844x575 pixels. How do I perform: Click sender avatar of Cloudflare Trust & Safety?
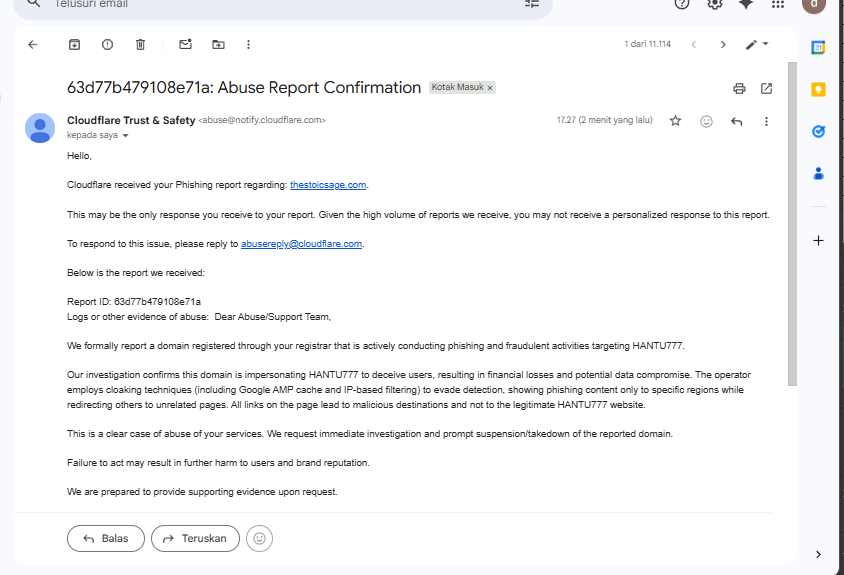[x=40, y=128]
